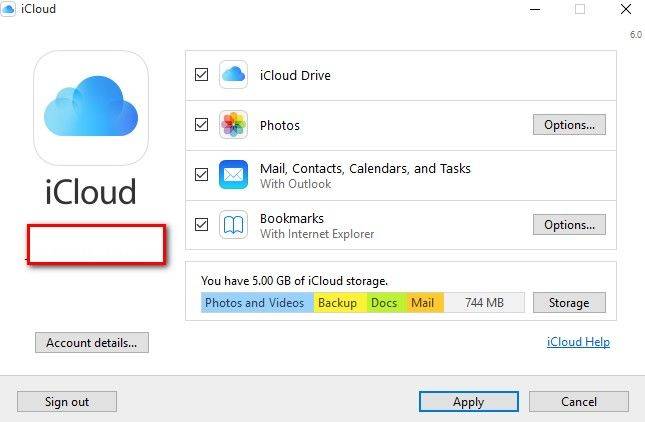Image resolution: width=645 pixels, height=422 pixels.
Task: Click the Mail envelope icon
Action: click(233, 175)
